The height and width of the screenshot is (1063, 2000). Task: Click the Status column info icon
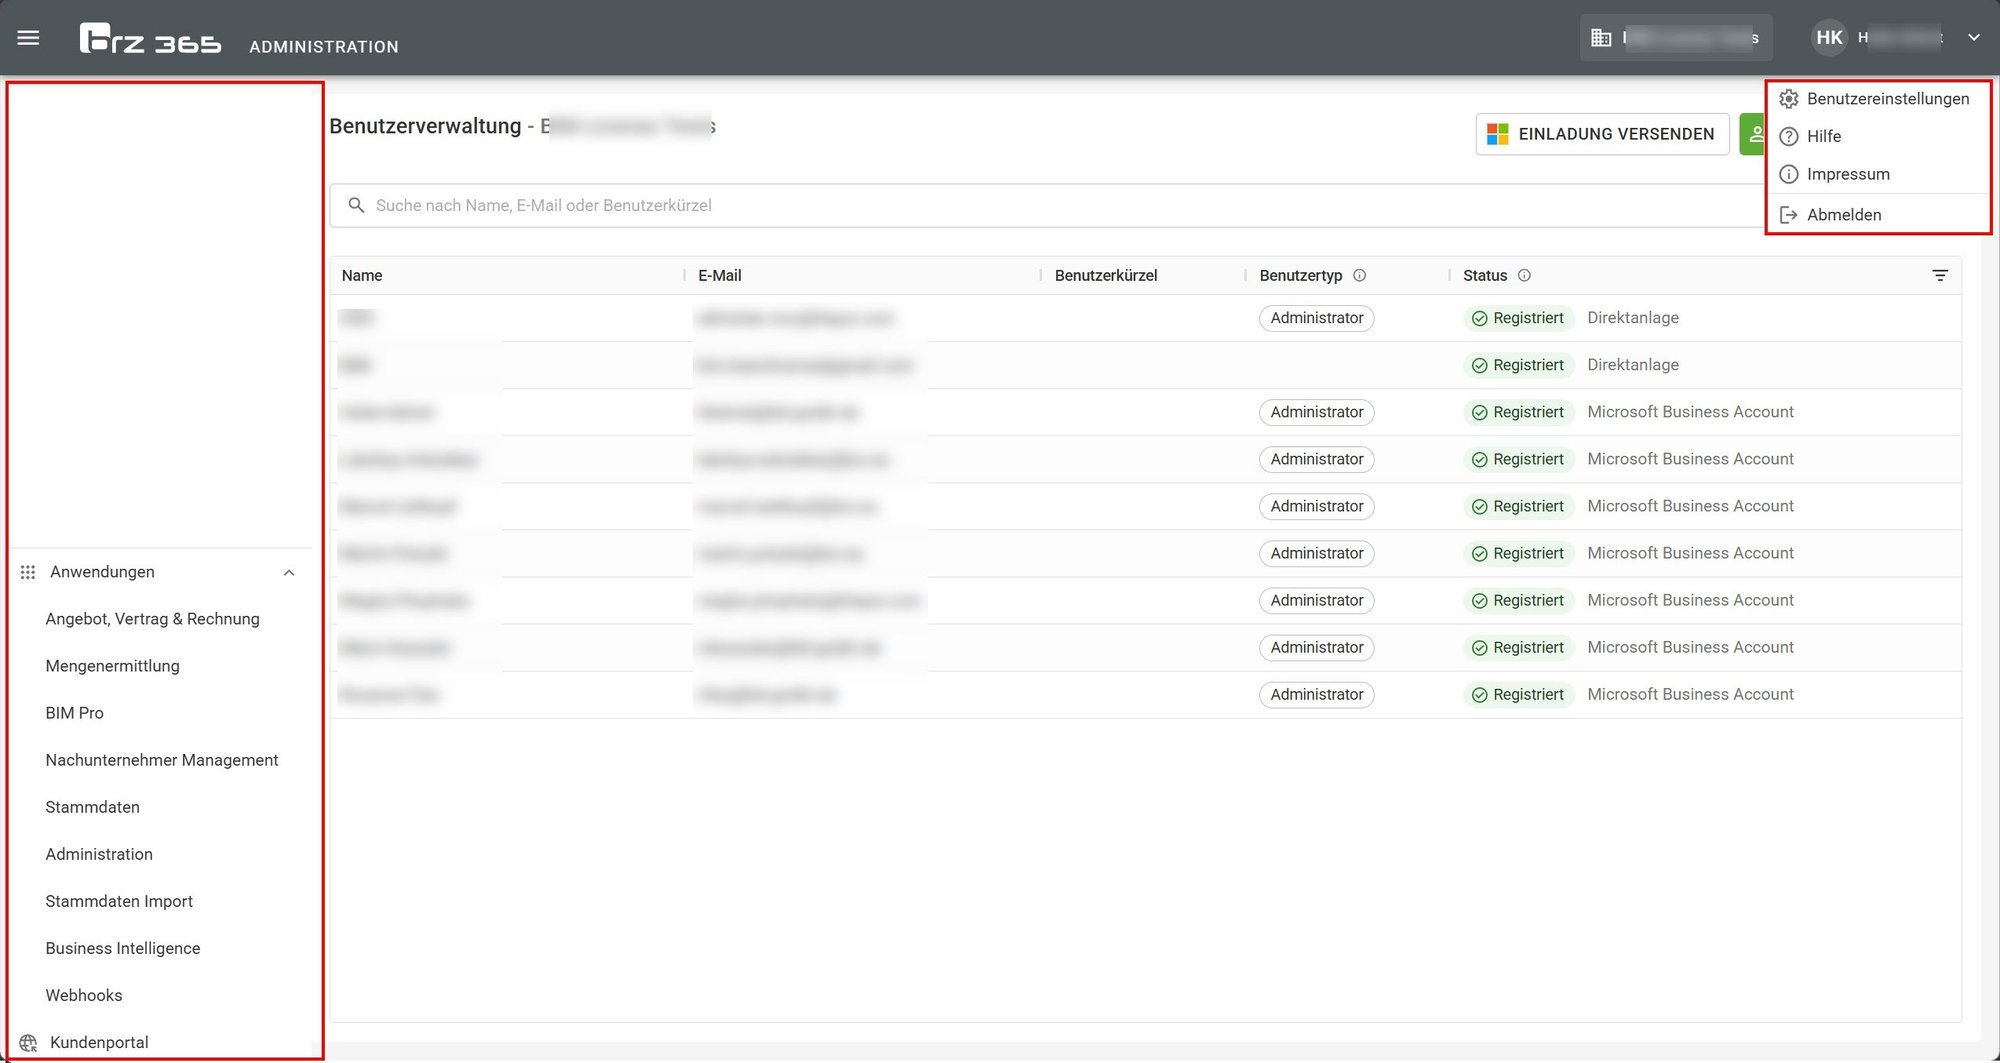coord(1524,275)
